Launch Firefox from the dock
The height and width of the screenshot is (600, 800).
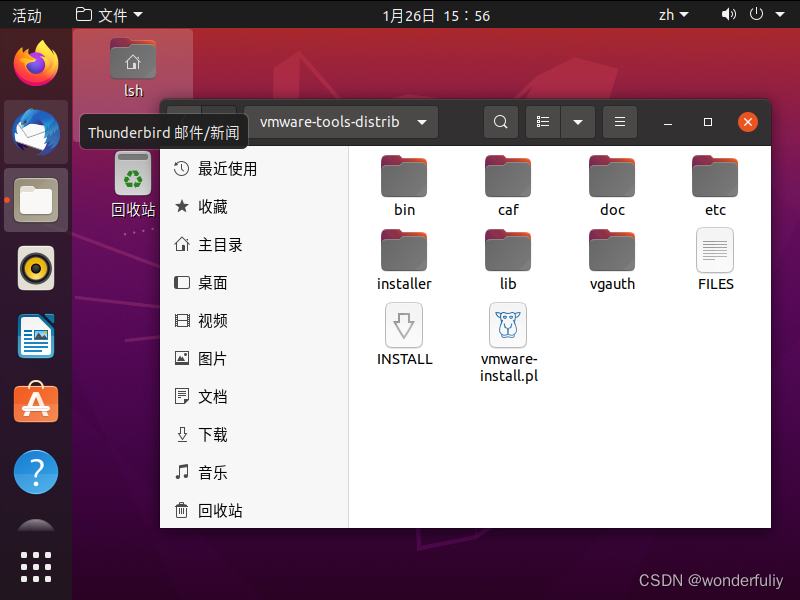pyautogui.click(x=36, y=64)
